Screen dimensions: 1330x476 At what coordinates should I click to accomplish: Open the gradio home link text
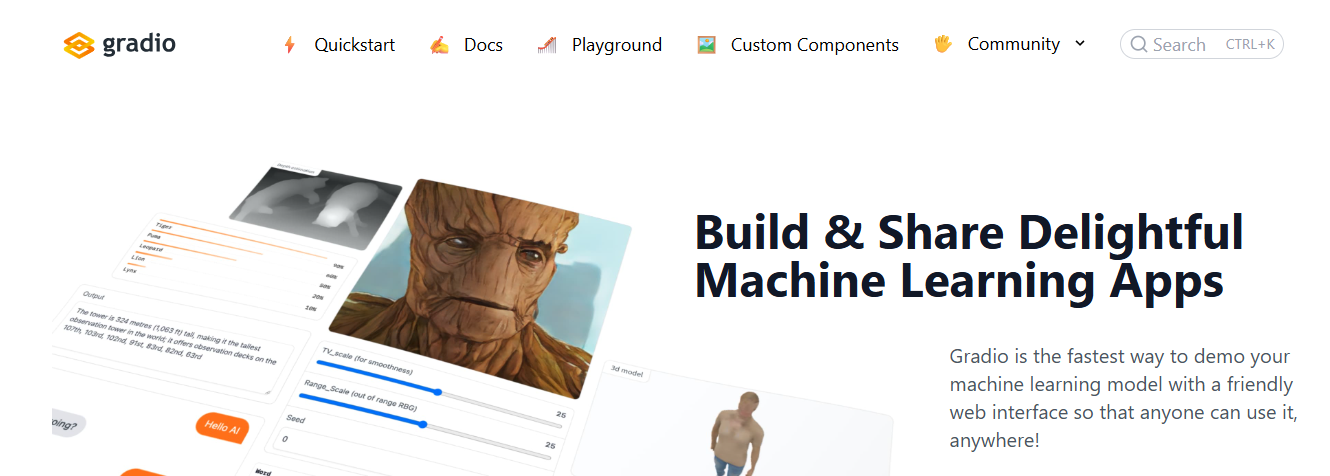pyautogui.click(x=139, y=44)
